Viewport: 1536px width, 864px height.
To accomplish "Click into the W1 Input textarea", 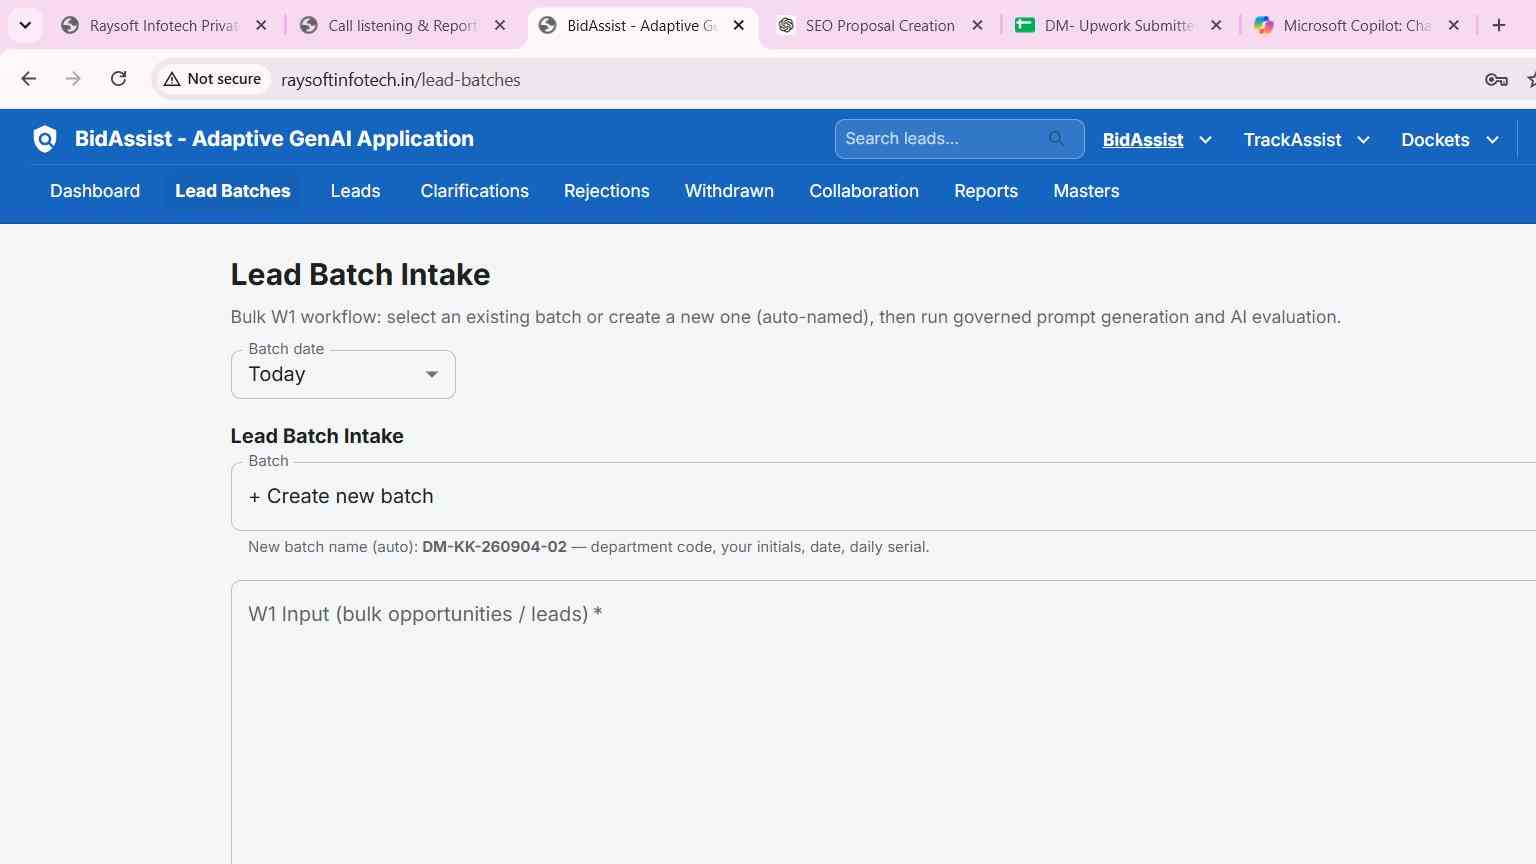I will (x=883, y=722).
